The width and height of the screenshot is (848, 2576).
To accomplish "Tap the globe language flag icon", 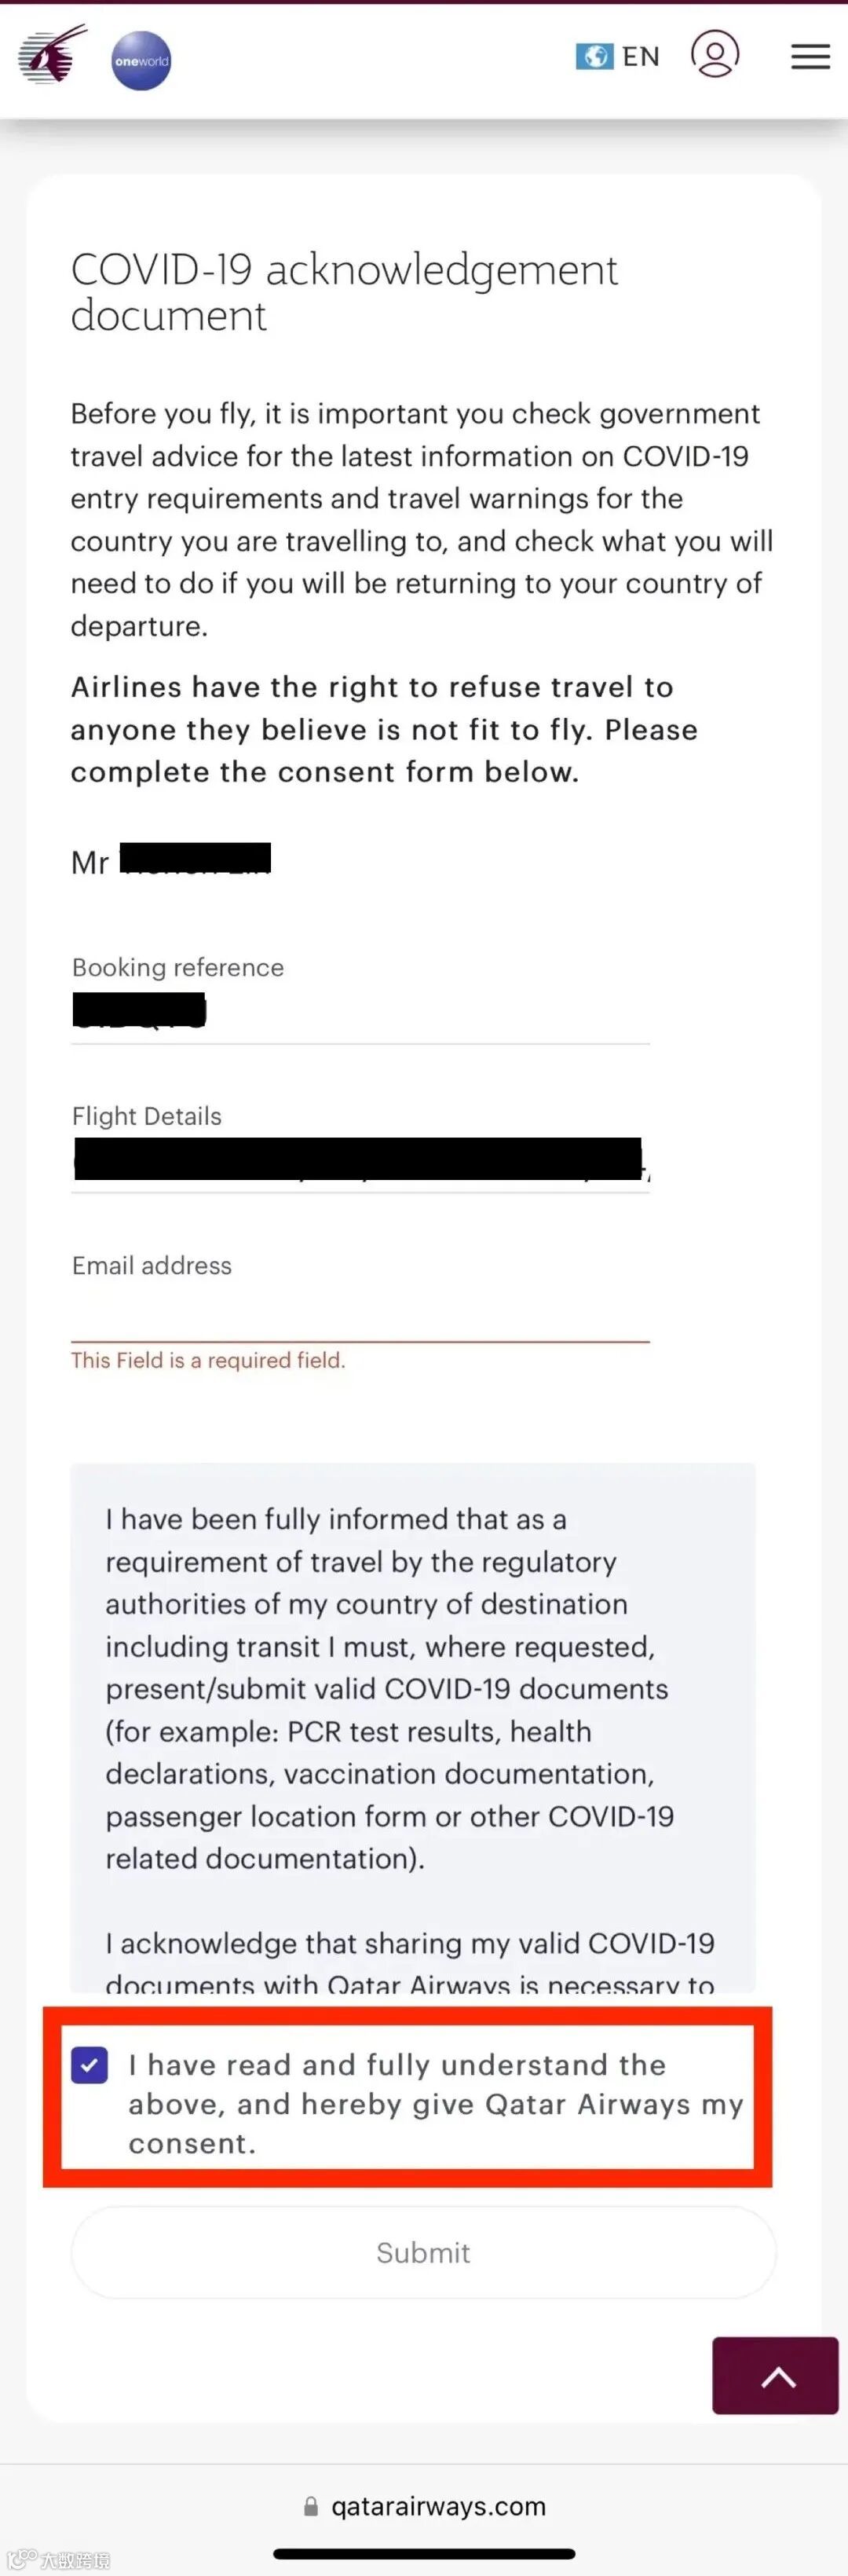I will click(x=594, y=57).
